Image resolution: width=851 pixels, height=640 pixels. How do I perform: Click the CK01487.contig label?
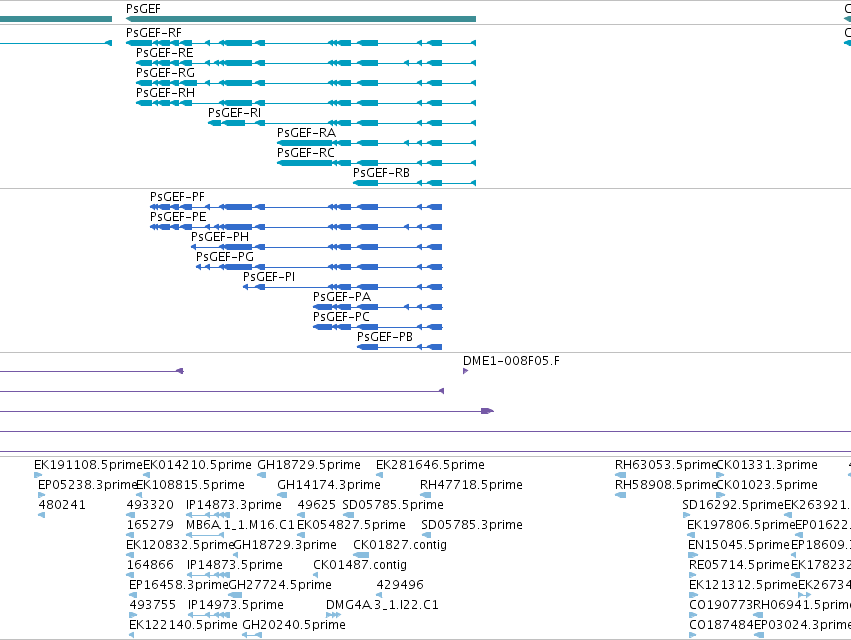(x=360, y=566)
